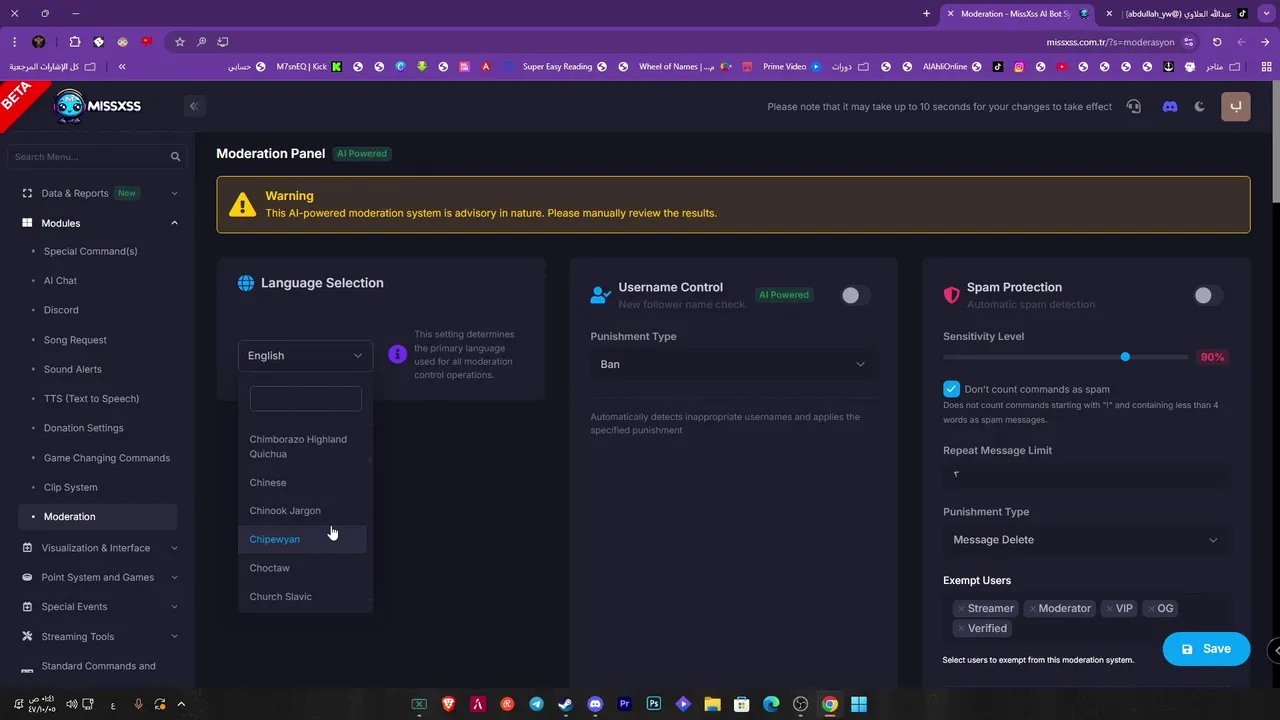Screen dimensions: 1280x720
Task: Open the Message Delete punishment dropdown
Action: coord(1086,540)
